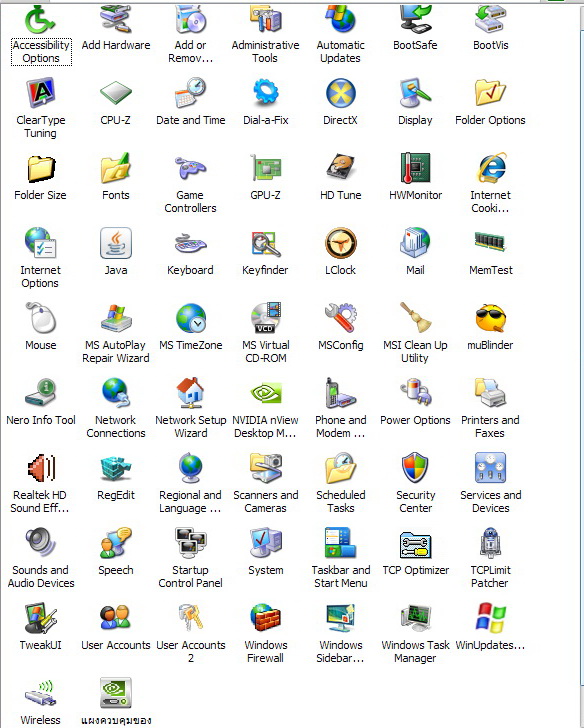
Task: Select the CPU-Z applet icon
Action: (x=115, y=92)
